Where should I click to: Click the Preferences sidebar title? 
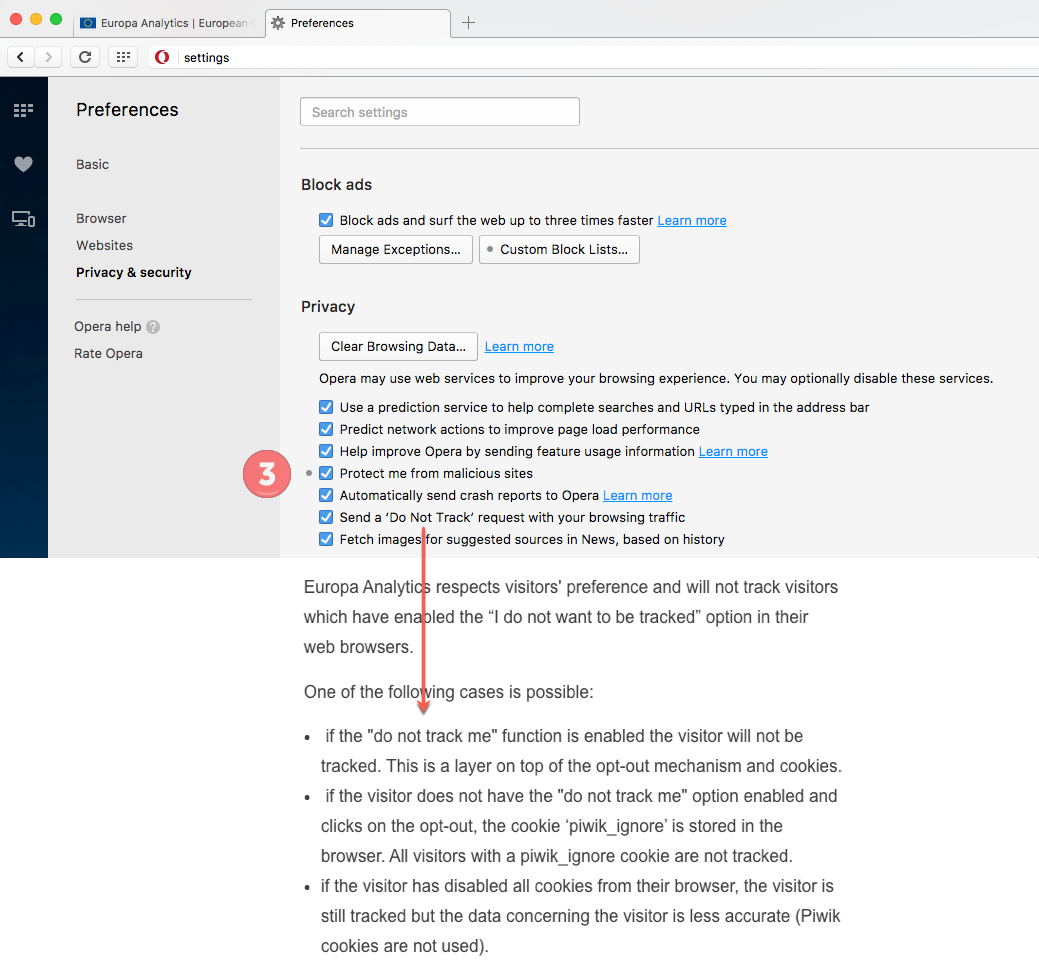pyautogui.click(x=127, y=110)
